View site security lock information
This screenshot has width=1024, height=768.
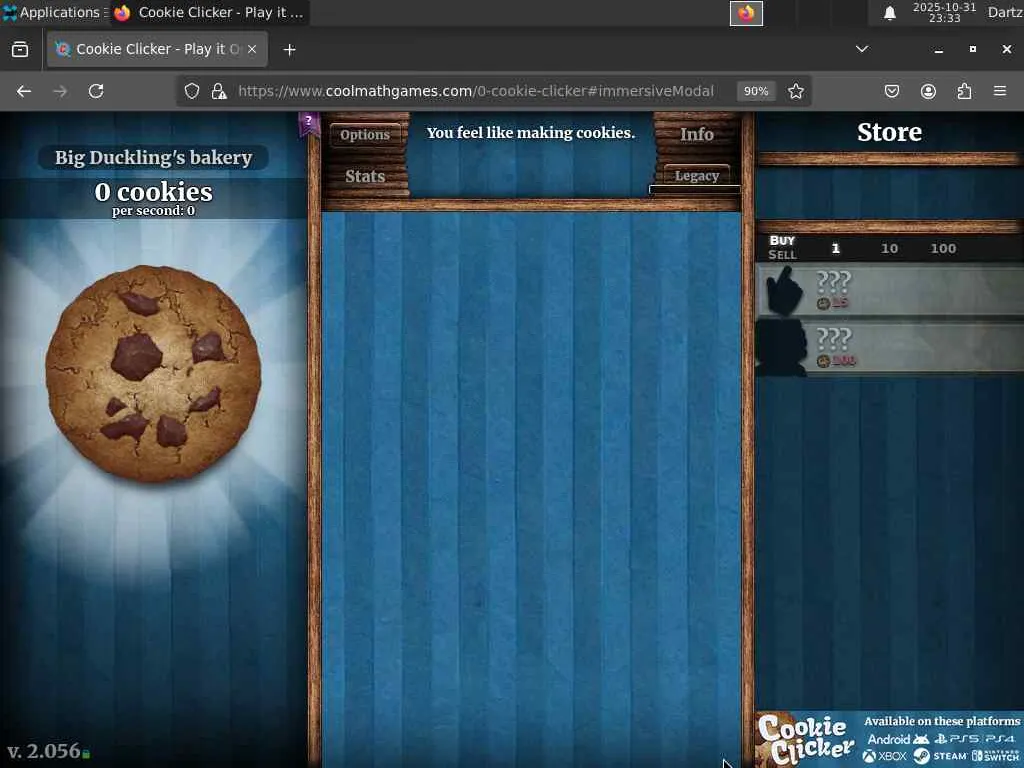coord(219,91)
